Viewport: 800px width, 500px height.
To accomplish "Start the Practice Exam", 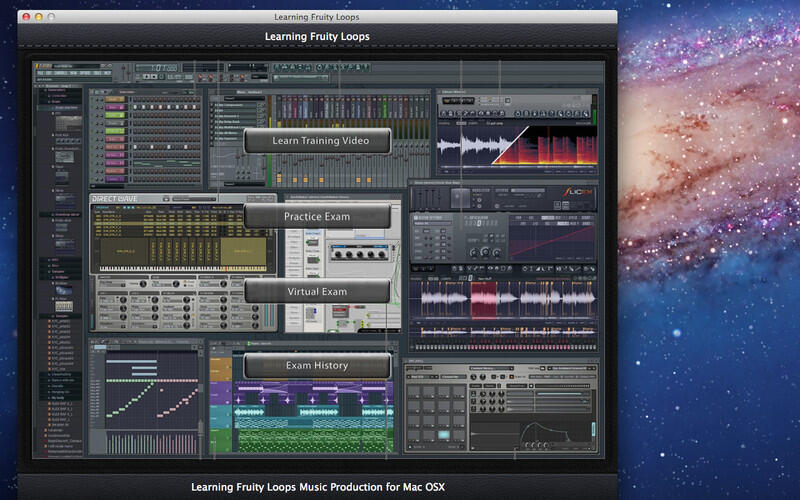I will point(316,216).
